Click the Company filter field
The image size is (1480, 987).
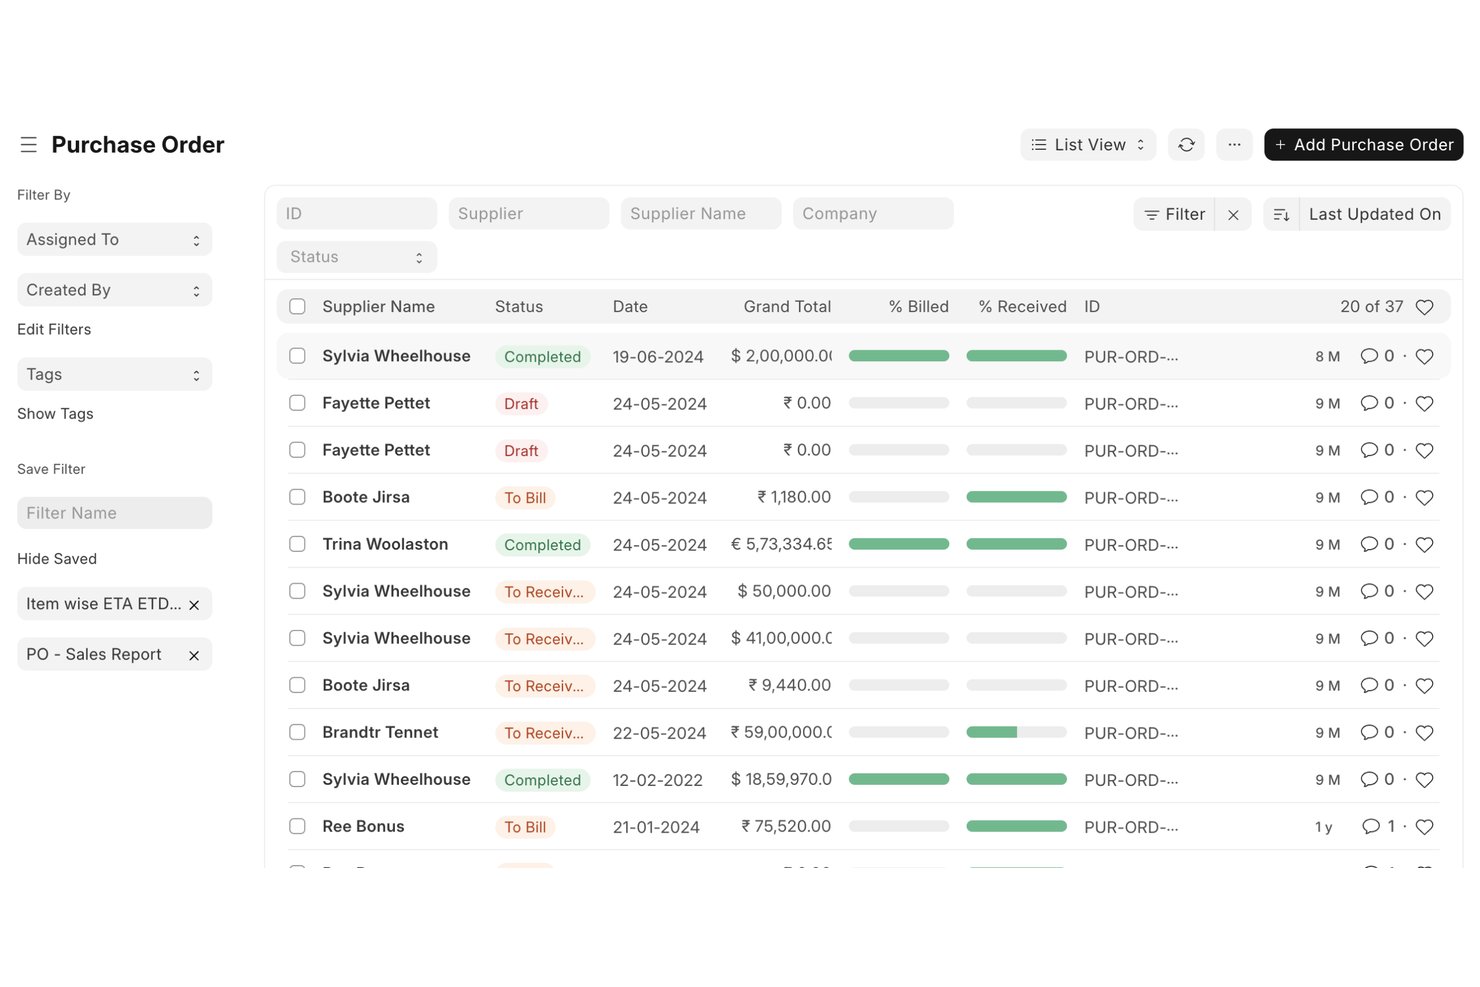[x=873, y=214]
